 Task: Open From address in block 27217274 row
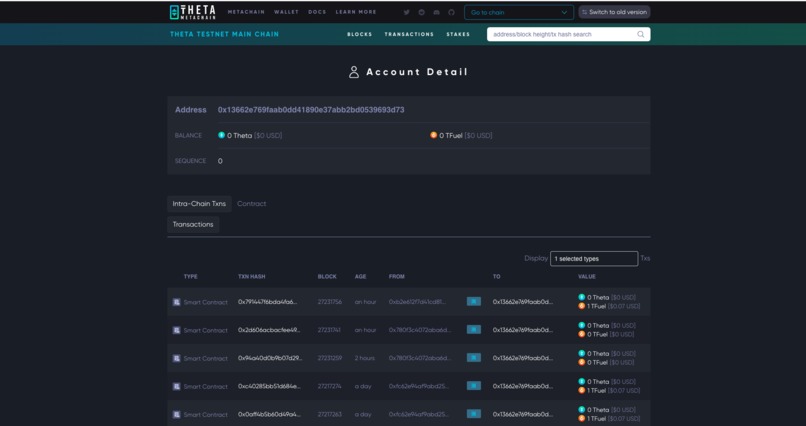click(x=418, y=386)
